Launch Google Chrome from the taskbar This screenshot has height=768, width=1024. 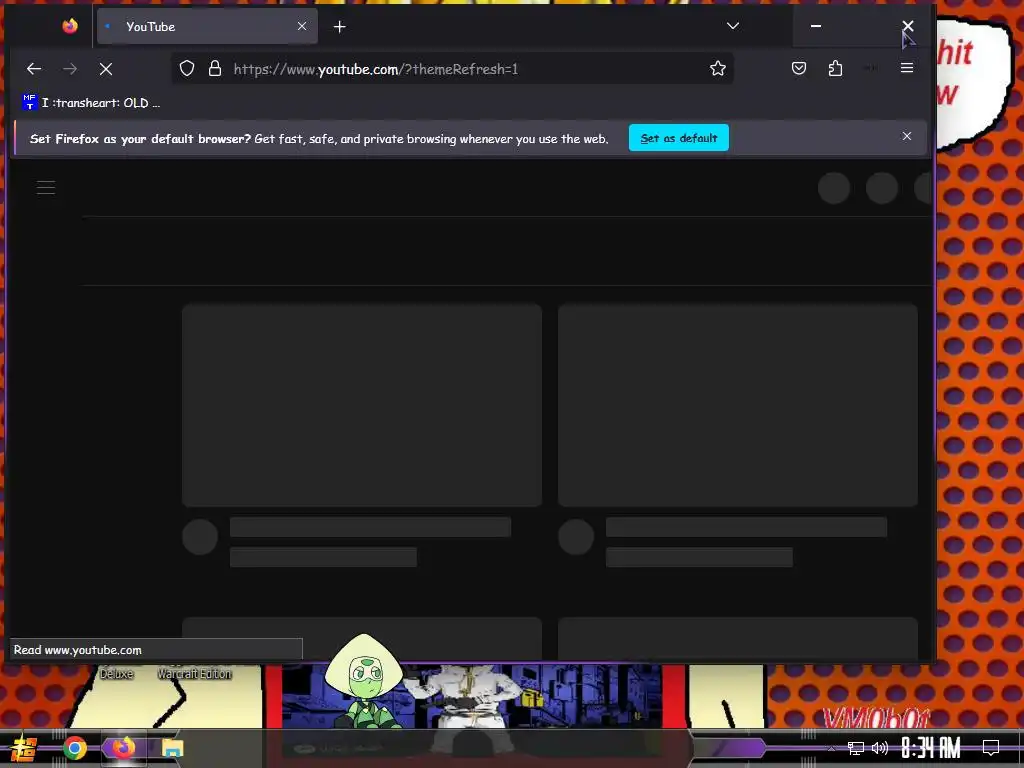click(75, 748)
